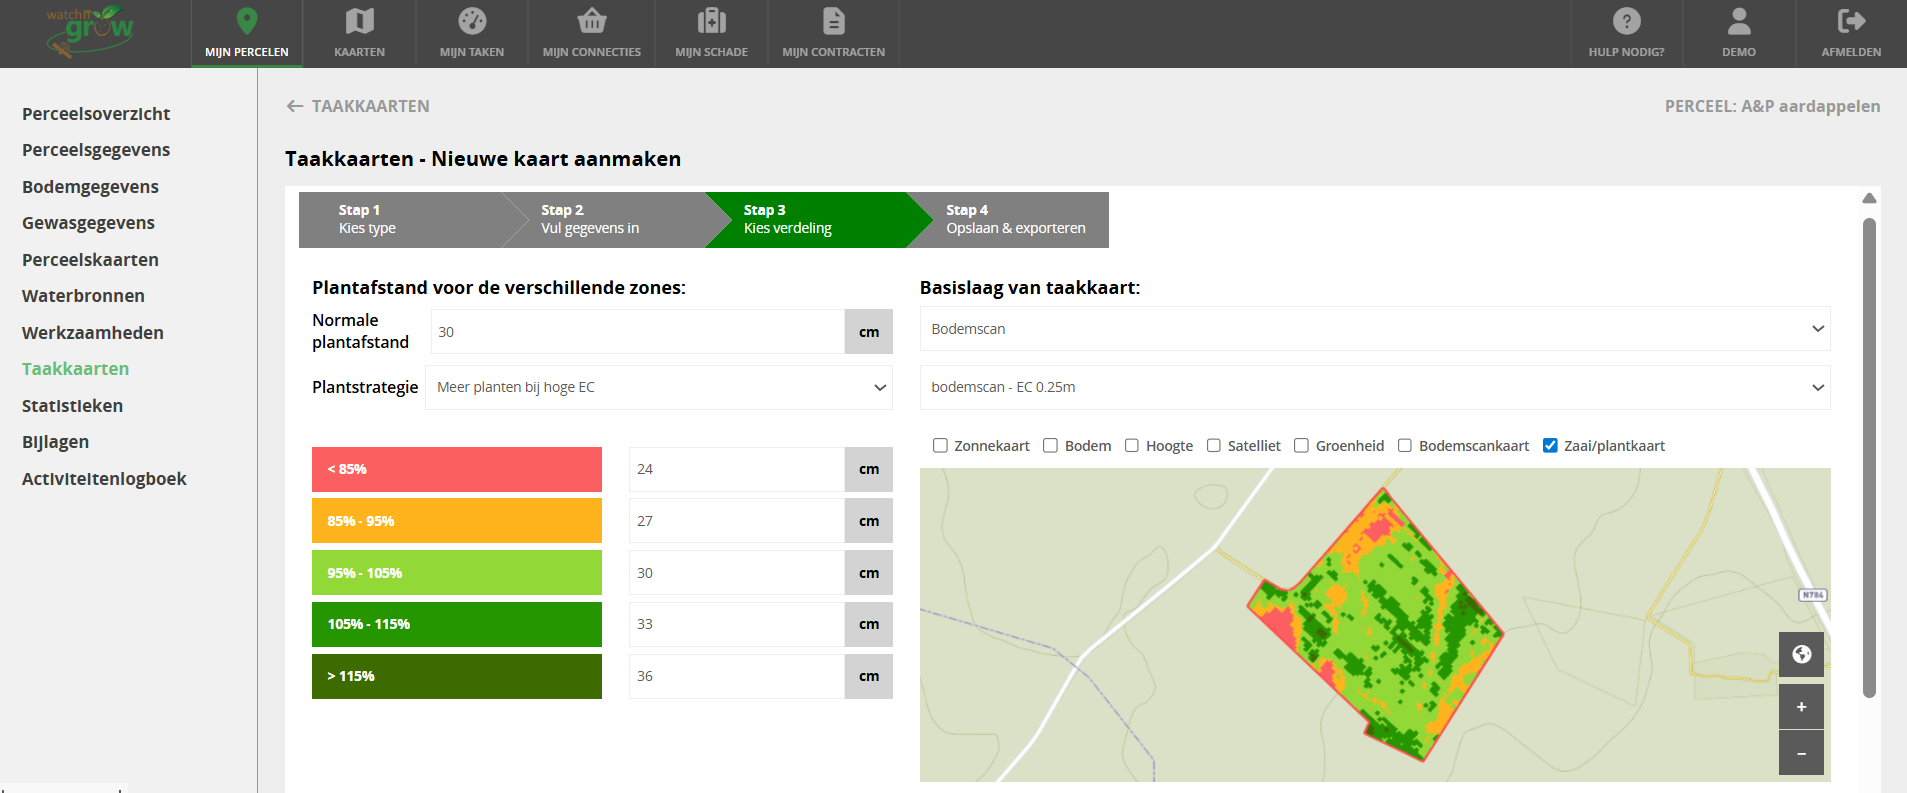Open Perceelsgegevens in the sidebar
This screenshot has width=1907, height=793.
pyautogui.click(x=96, y=150)
